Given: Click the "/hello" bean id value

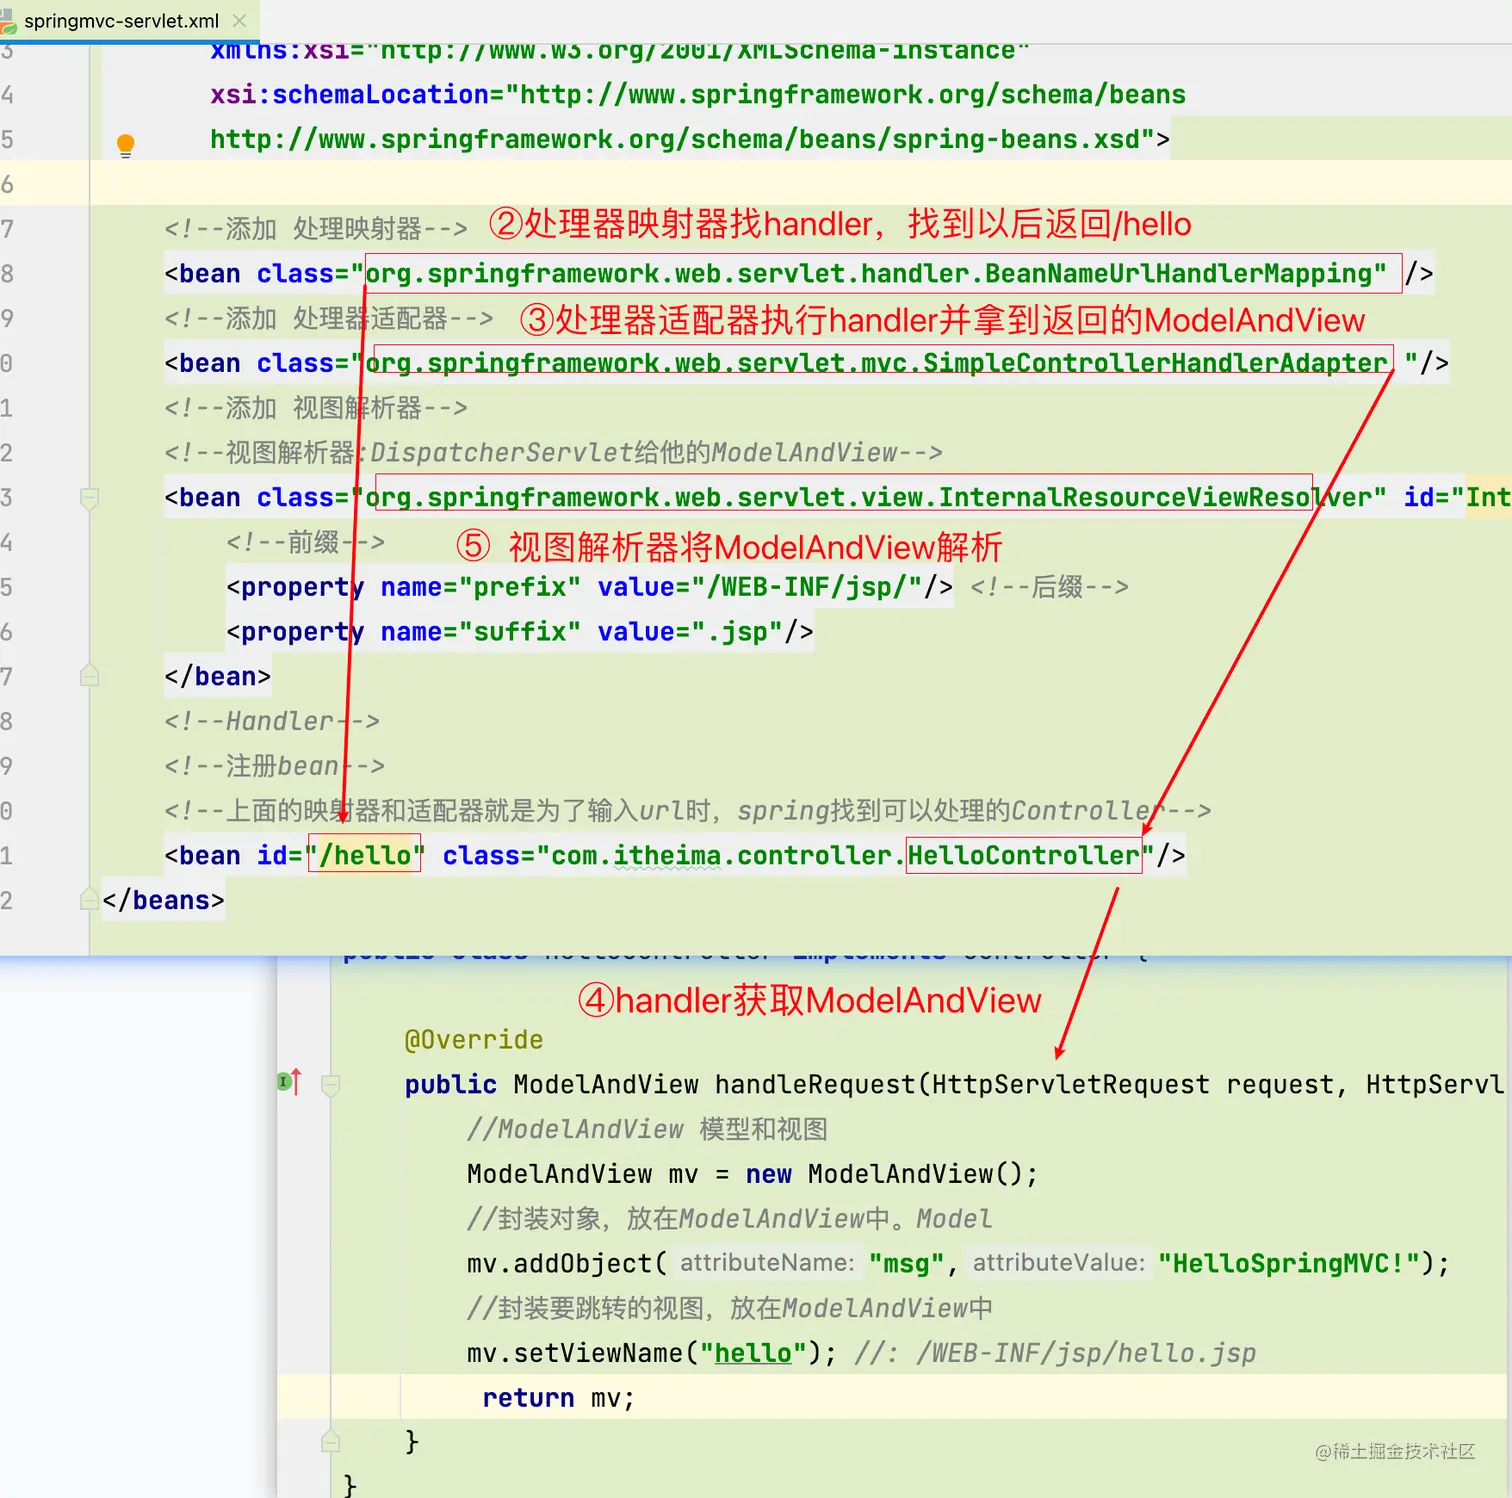Looking at the screenshot, I should point(365,855).
